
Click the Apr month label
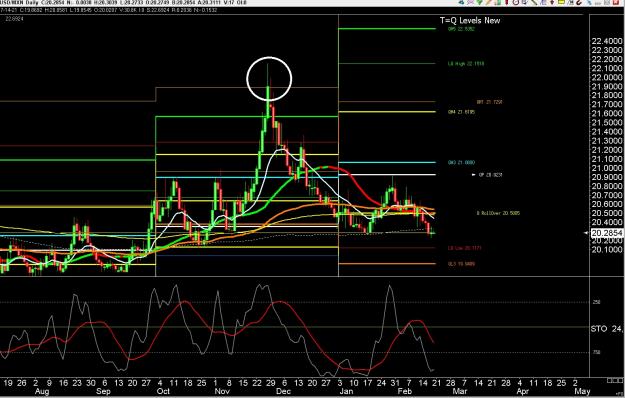coord(523,392)
